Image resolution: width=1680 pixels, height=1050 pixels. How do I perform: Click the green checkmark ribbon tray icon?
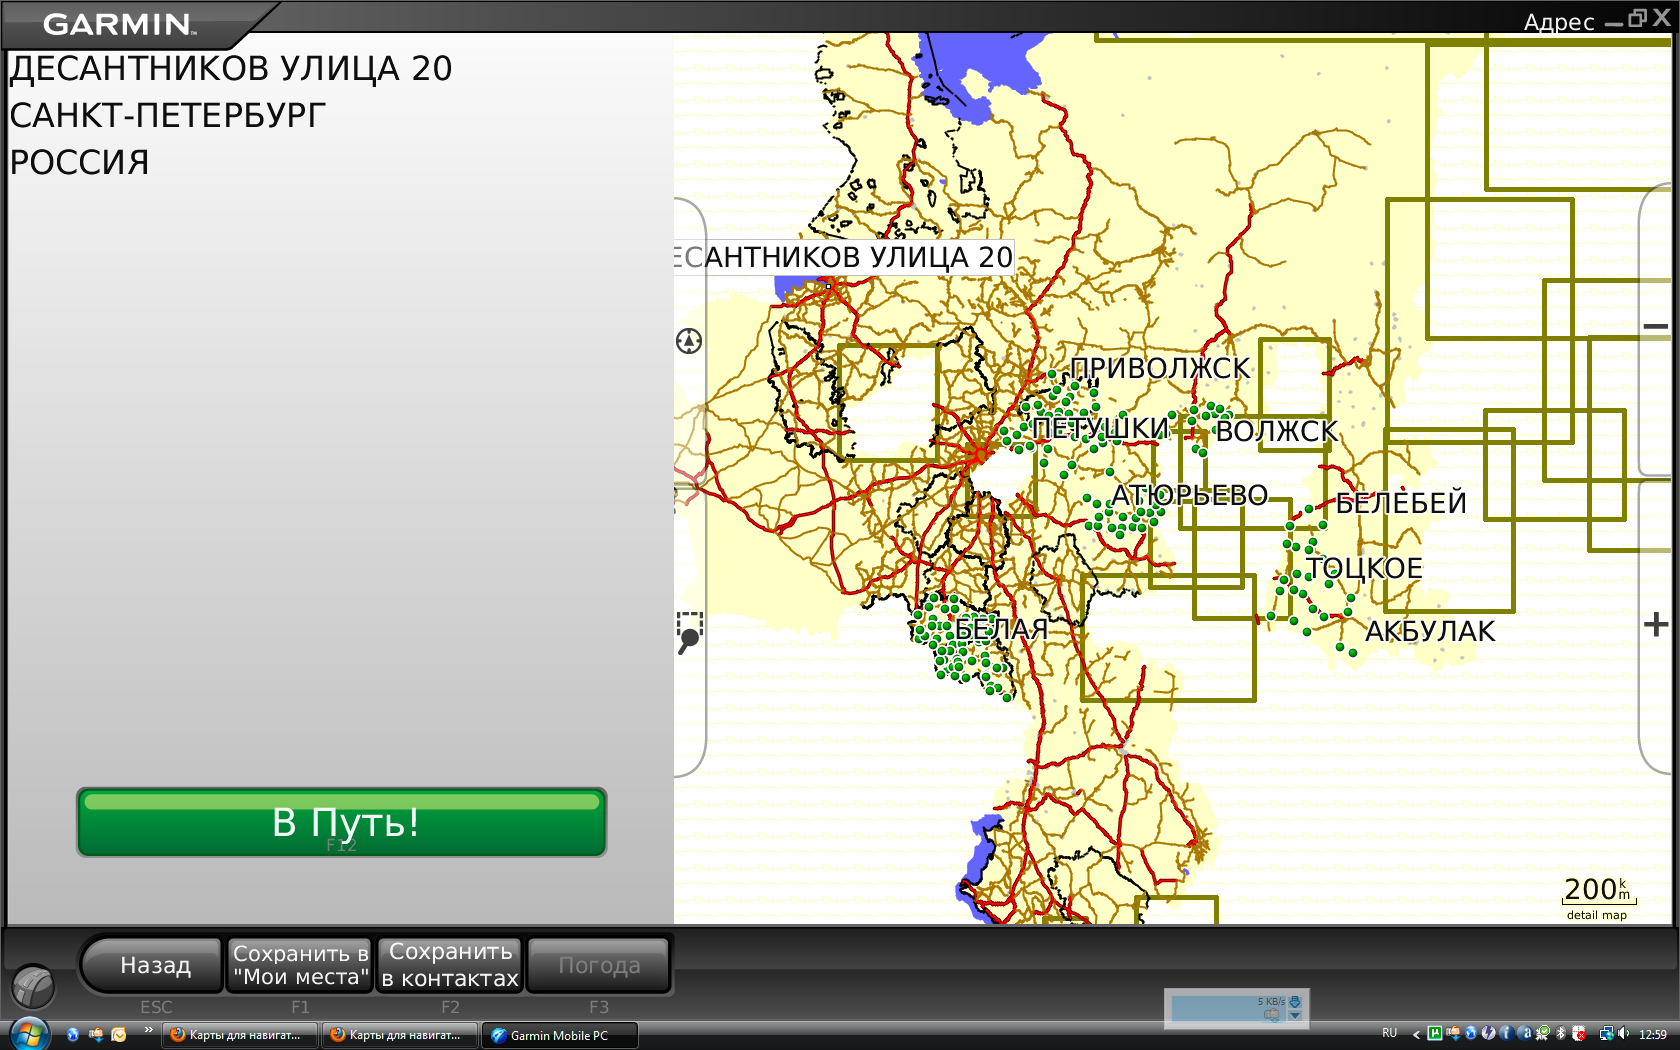1544,1033
